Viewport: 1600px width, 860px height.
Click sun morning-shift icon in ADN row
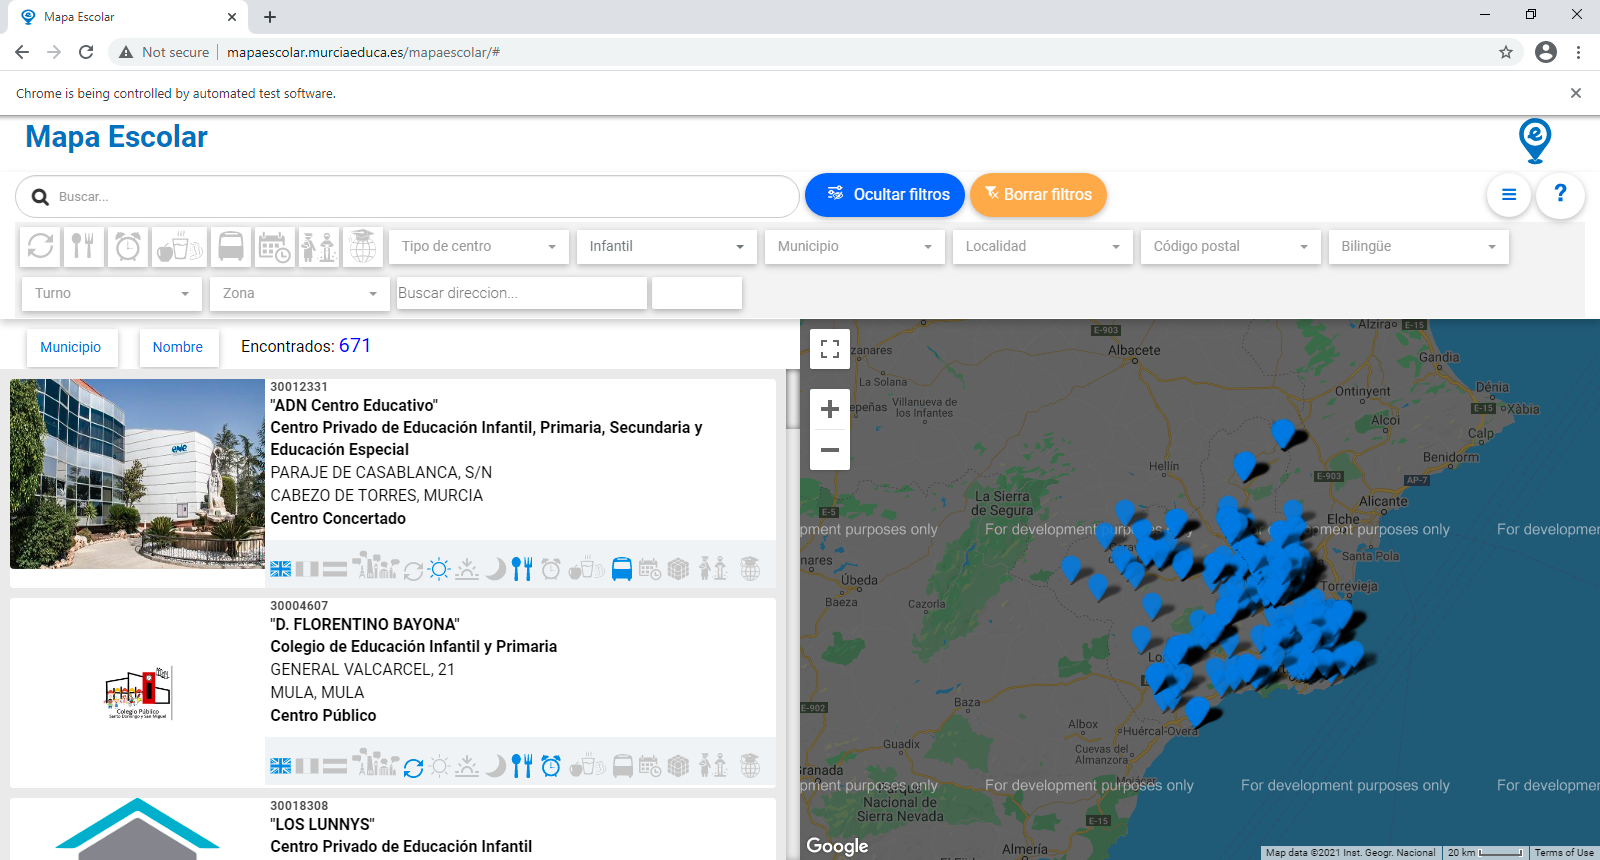click(439, 569)
